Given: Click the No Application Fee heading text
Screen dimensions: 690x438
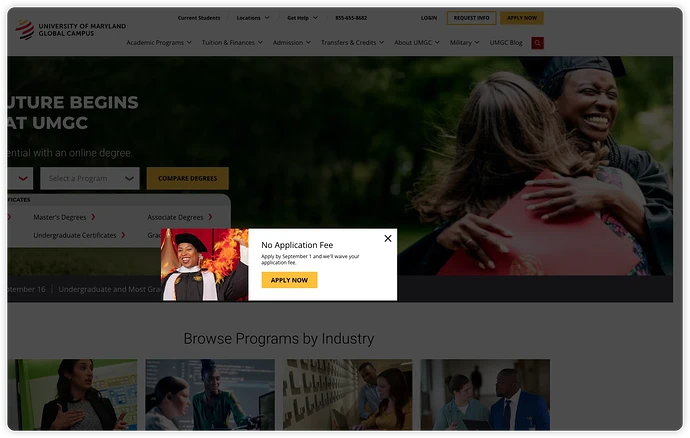Looking at the screenshot, I should [297, 245].
